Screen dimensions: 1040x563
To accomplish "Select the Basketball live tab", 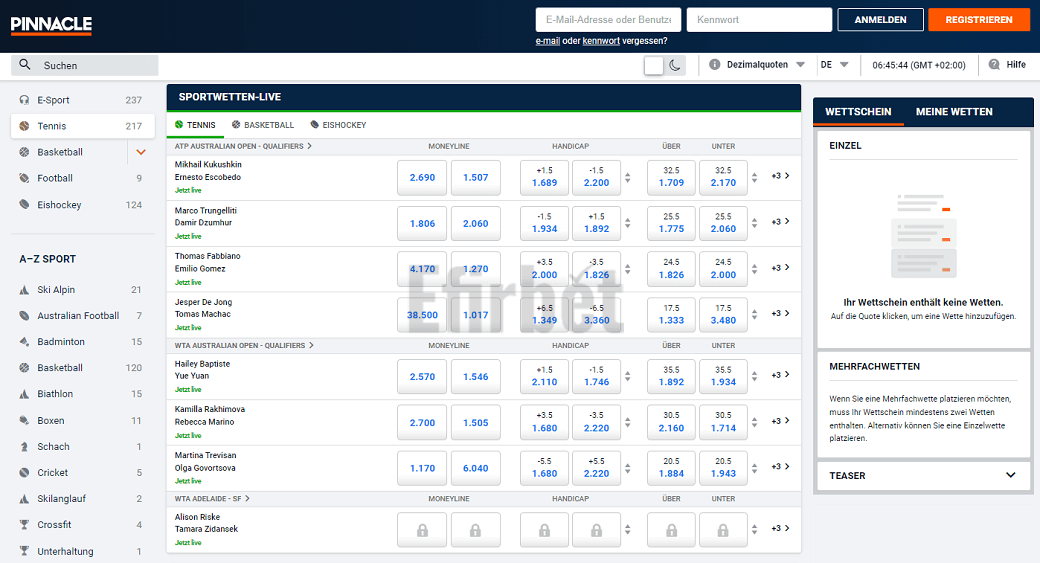I will click(x=263, y=125).
